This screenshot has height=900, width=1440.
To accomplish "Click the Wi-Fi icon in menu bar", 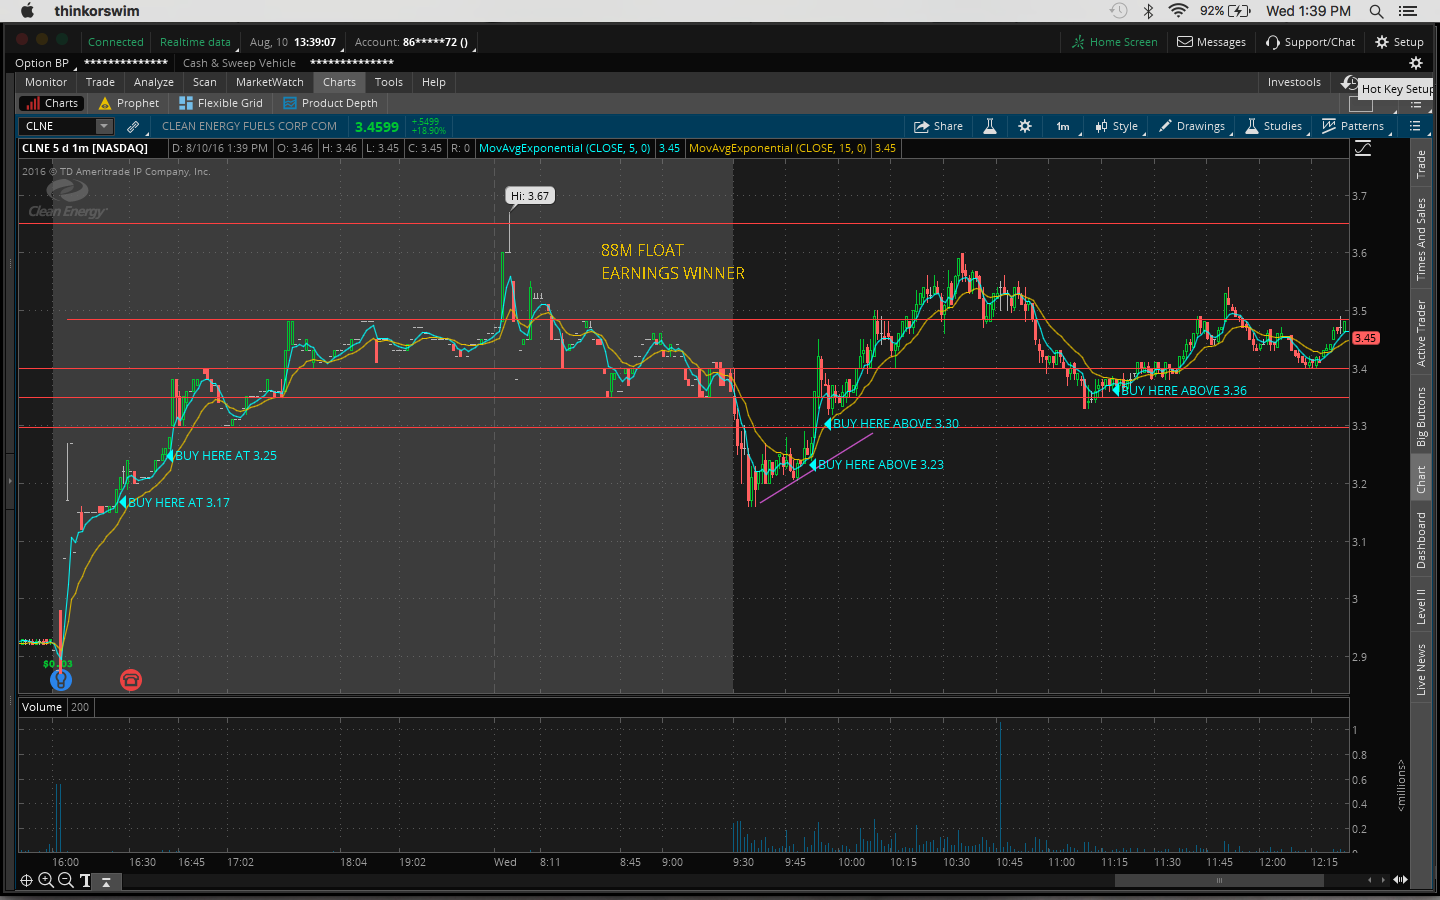I will coord(1179,11).
